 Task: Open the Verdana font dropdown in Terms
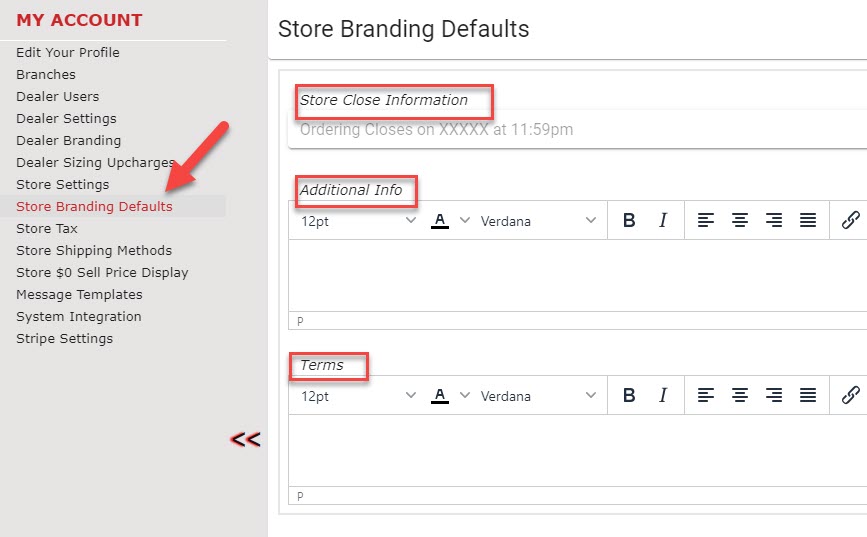(538, 395)
